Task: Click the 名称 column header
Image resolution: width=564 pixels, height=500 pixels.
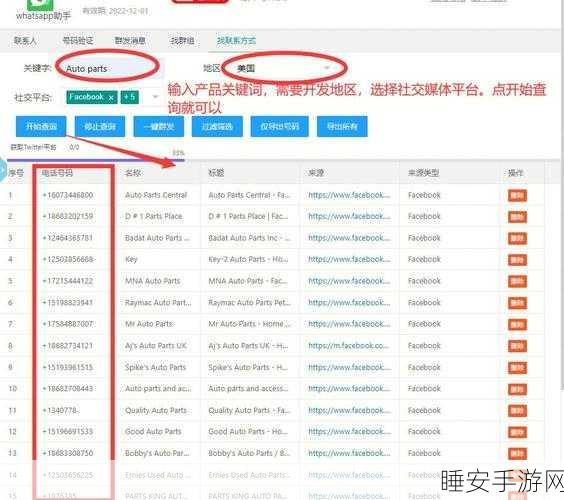Action: coord(133,173)
